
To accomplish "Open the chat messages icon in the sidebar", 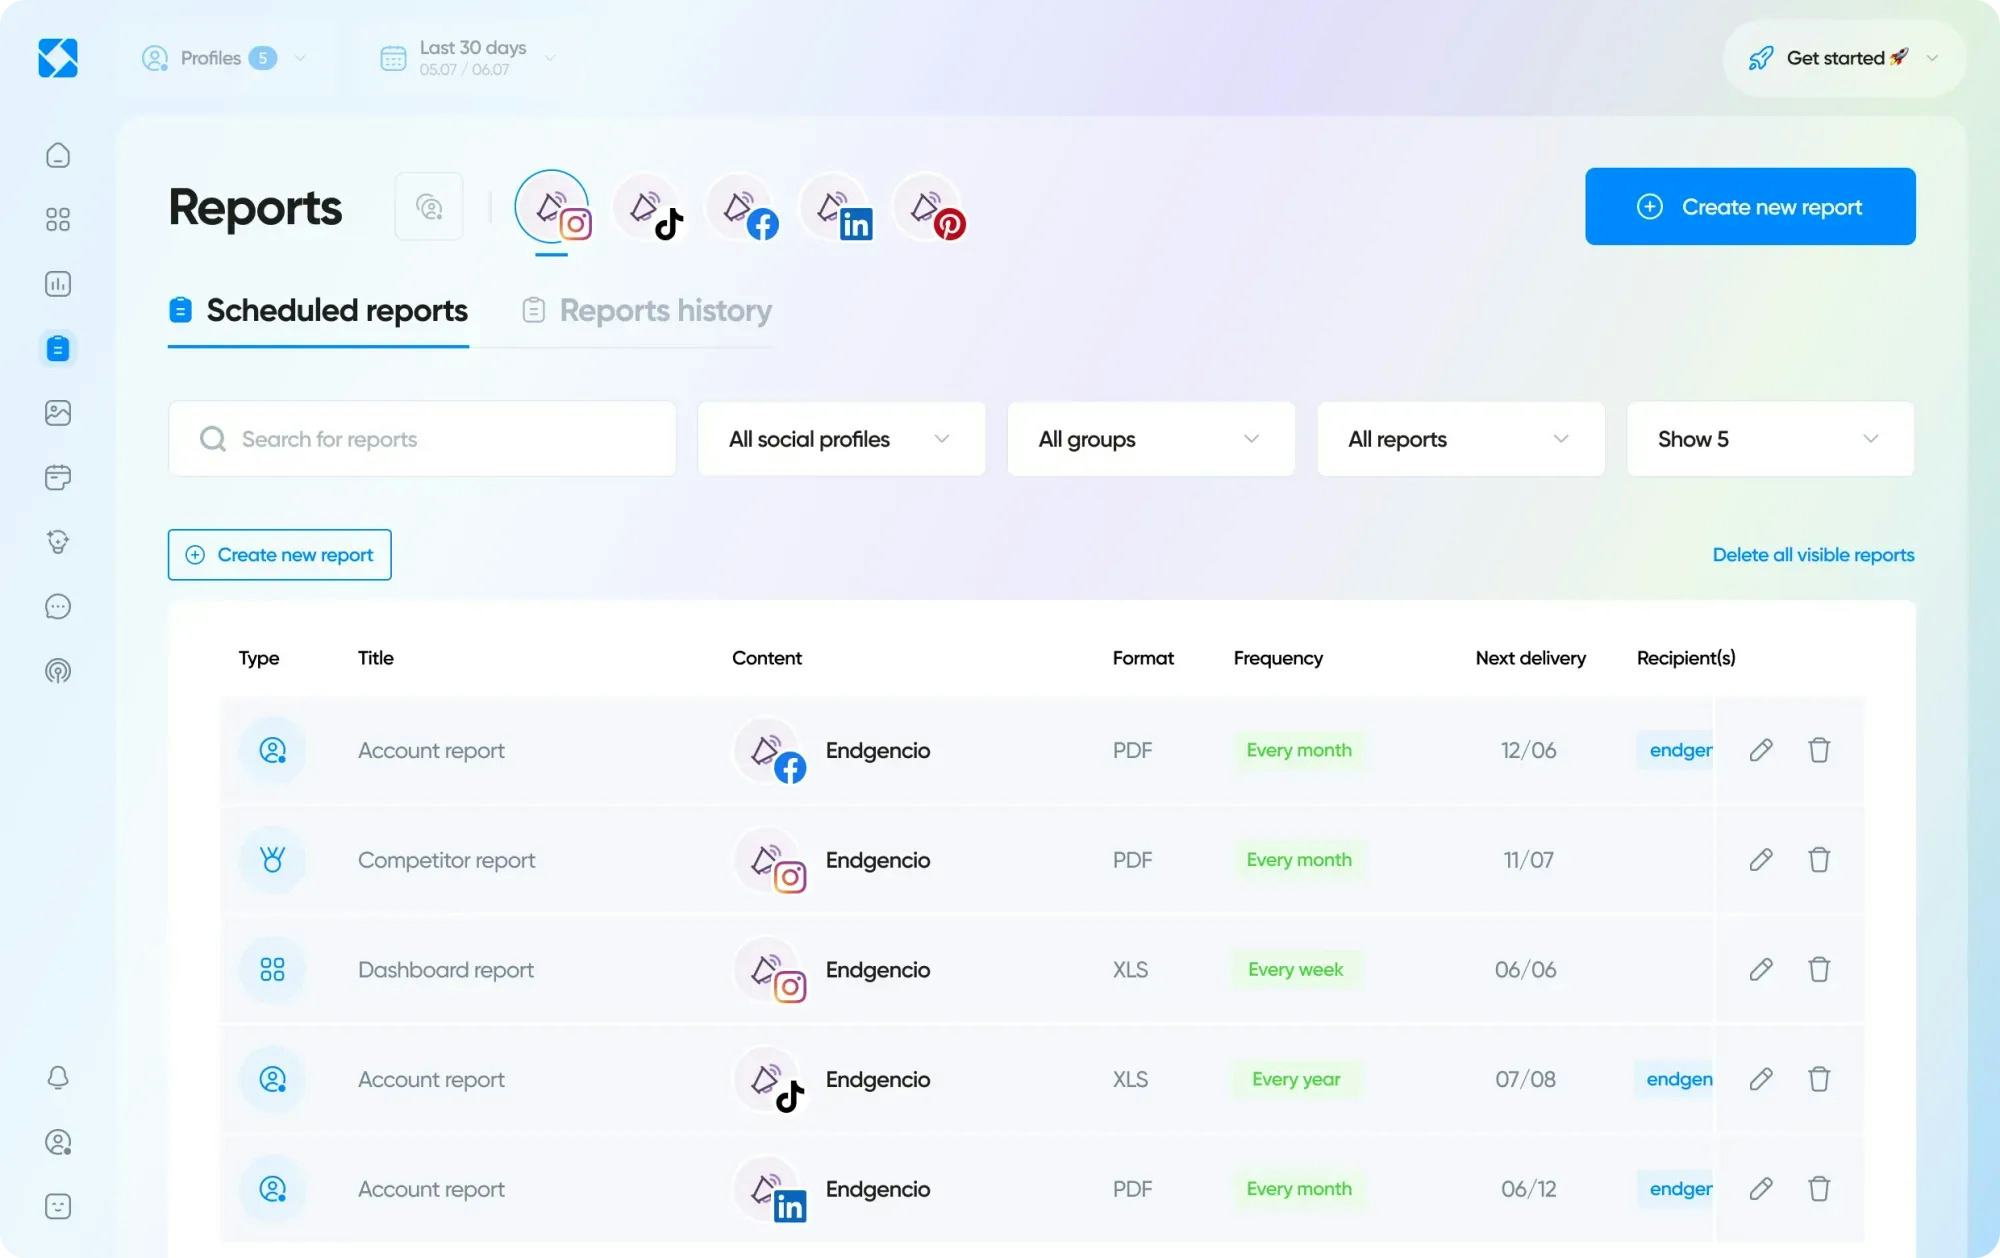I will 57,607.
